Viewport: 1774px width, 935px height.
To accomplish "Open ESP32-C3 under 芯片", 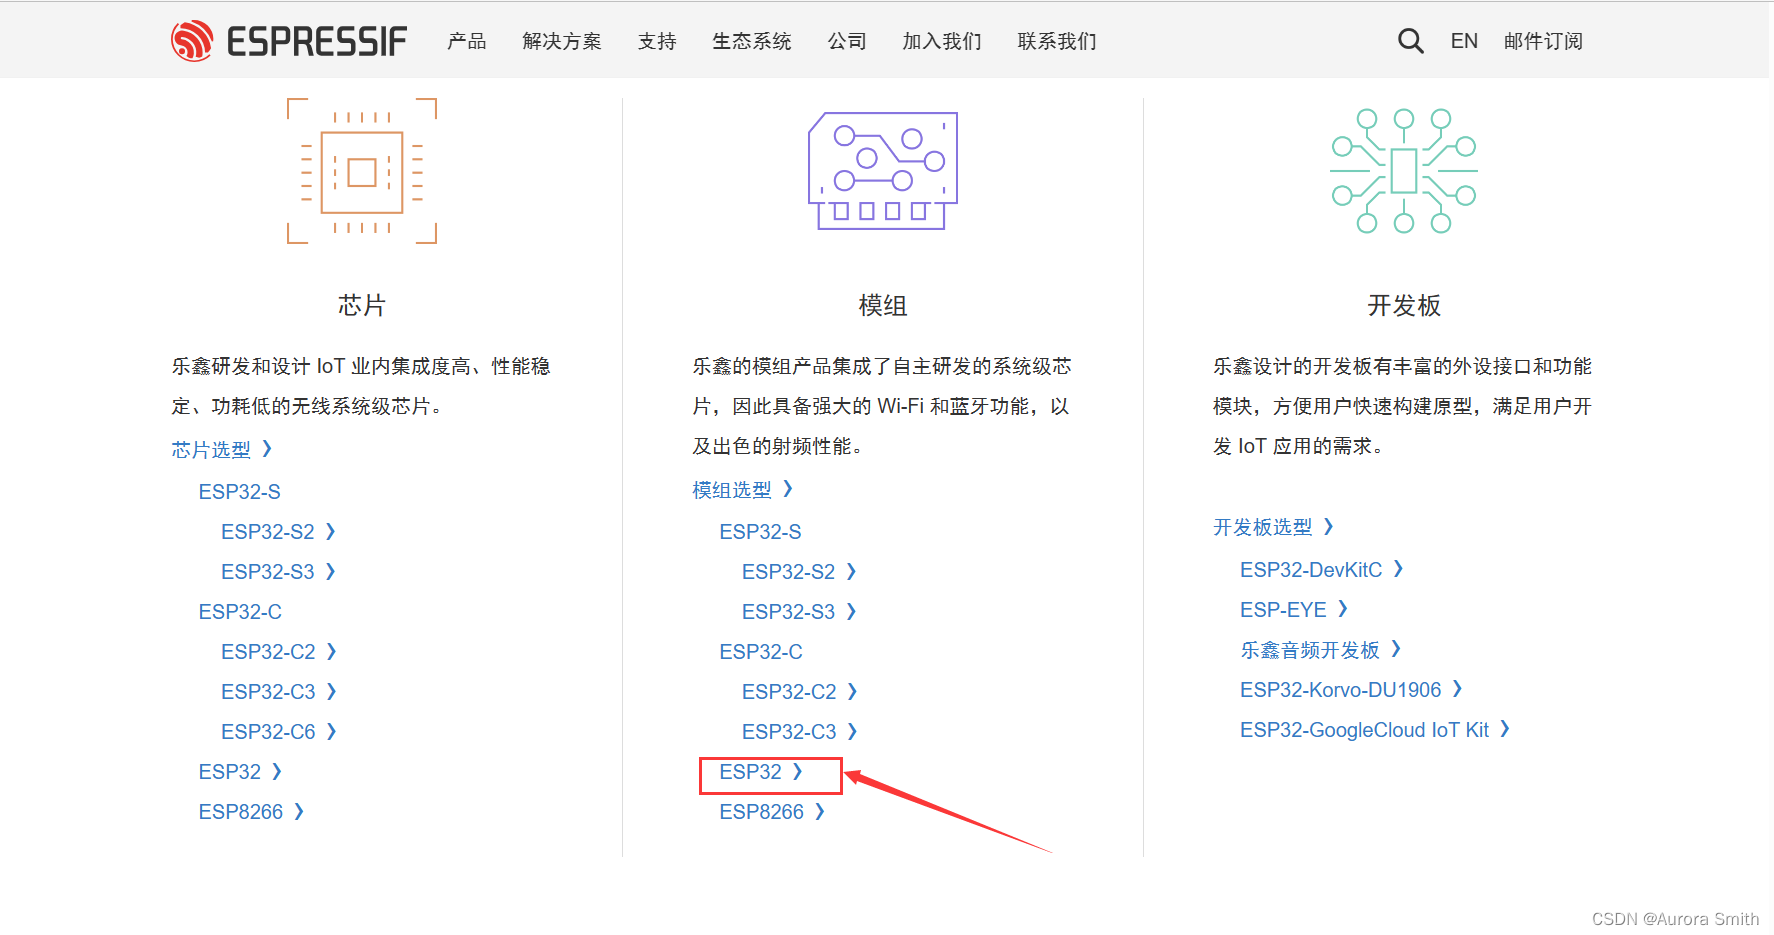I will pyautogui.click(x=279, y=691).
